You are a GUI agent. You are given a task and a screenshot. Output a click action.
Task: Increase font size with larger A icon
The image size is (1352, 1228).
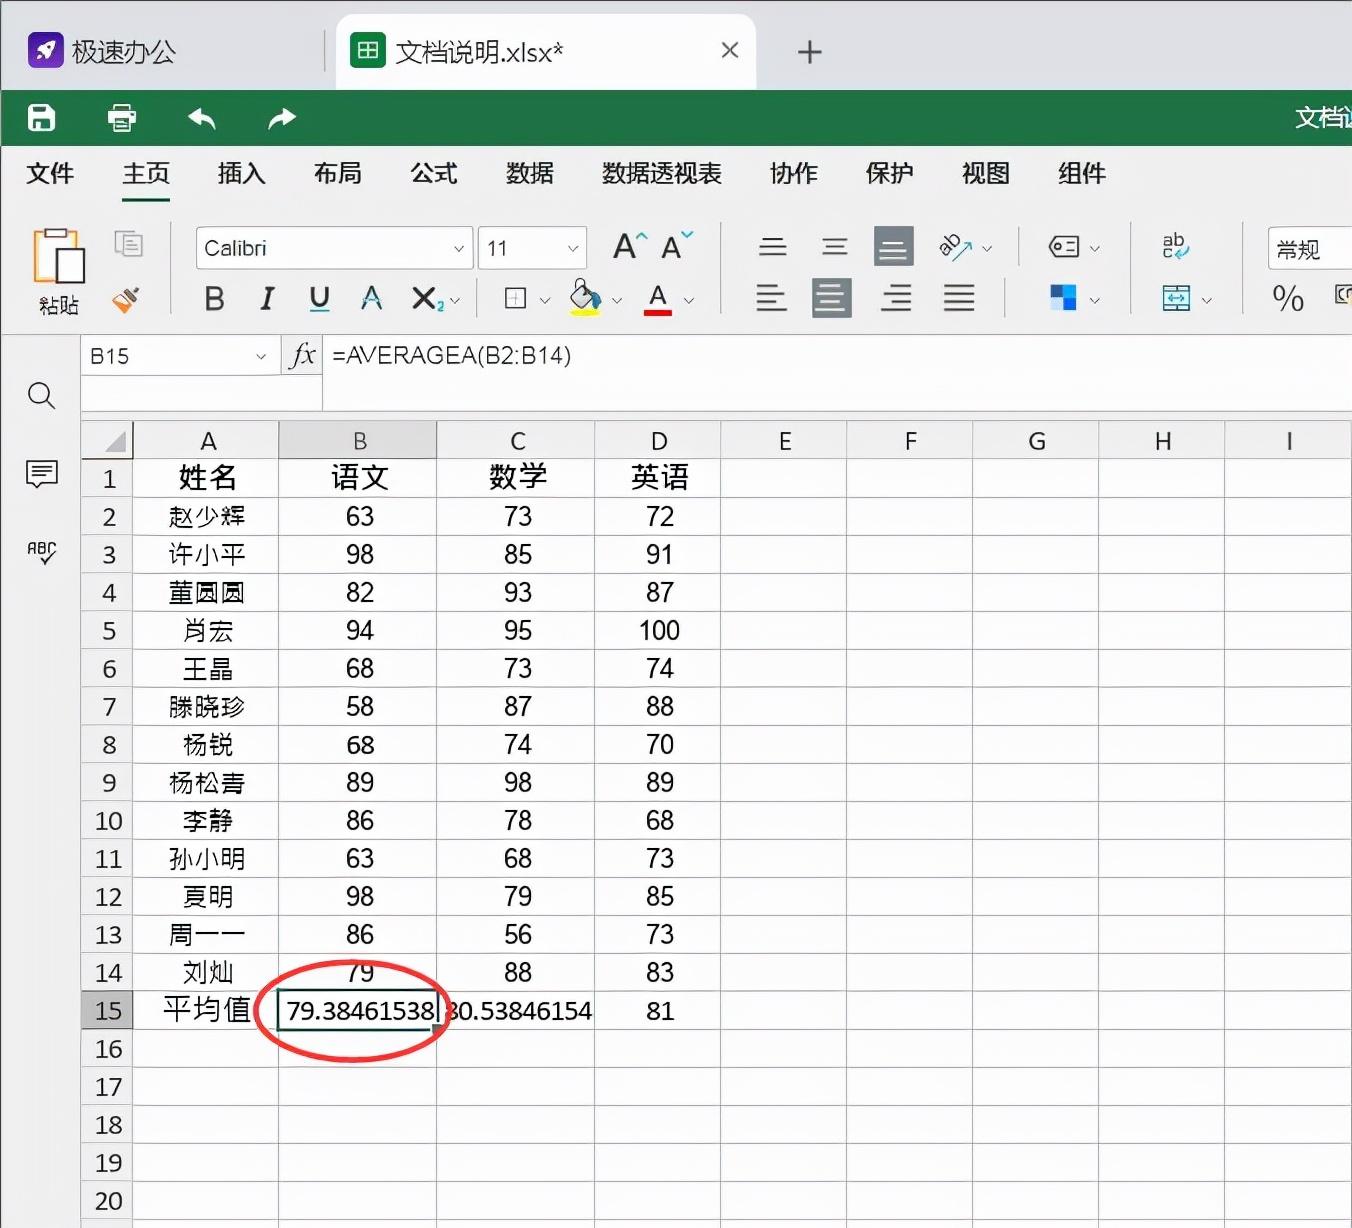coord(630,246)
